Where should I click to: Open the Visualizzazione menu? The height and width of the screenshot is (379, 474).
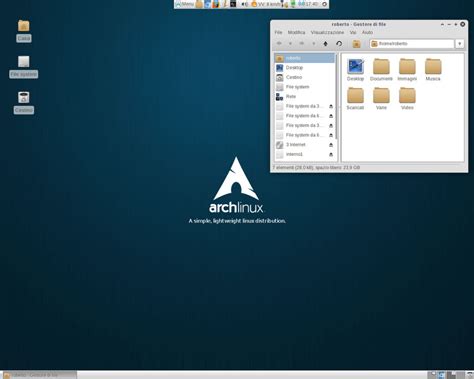(327, 32)
